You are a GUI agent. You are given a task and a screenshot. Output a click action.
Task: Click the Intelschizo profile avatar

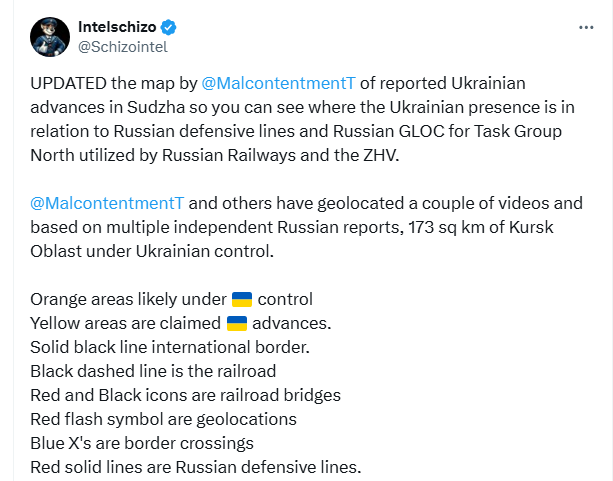pyautogui.click(x=49, y=34)
